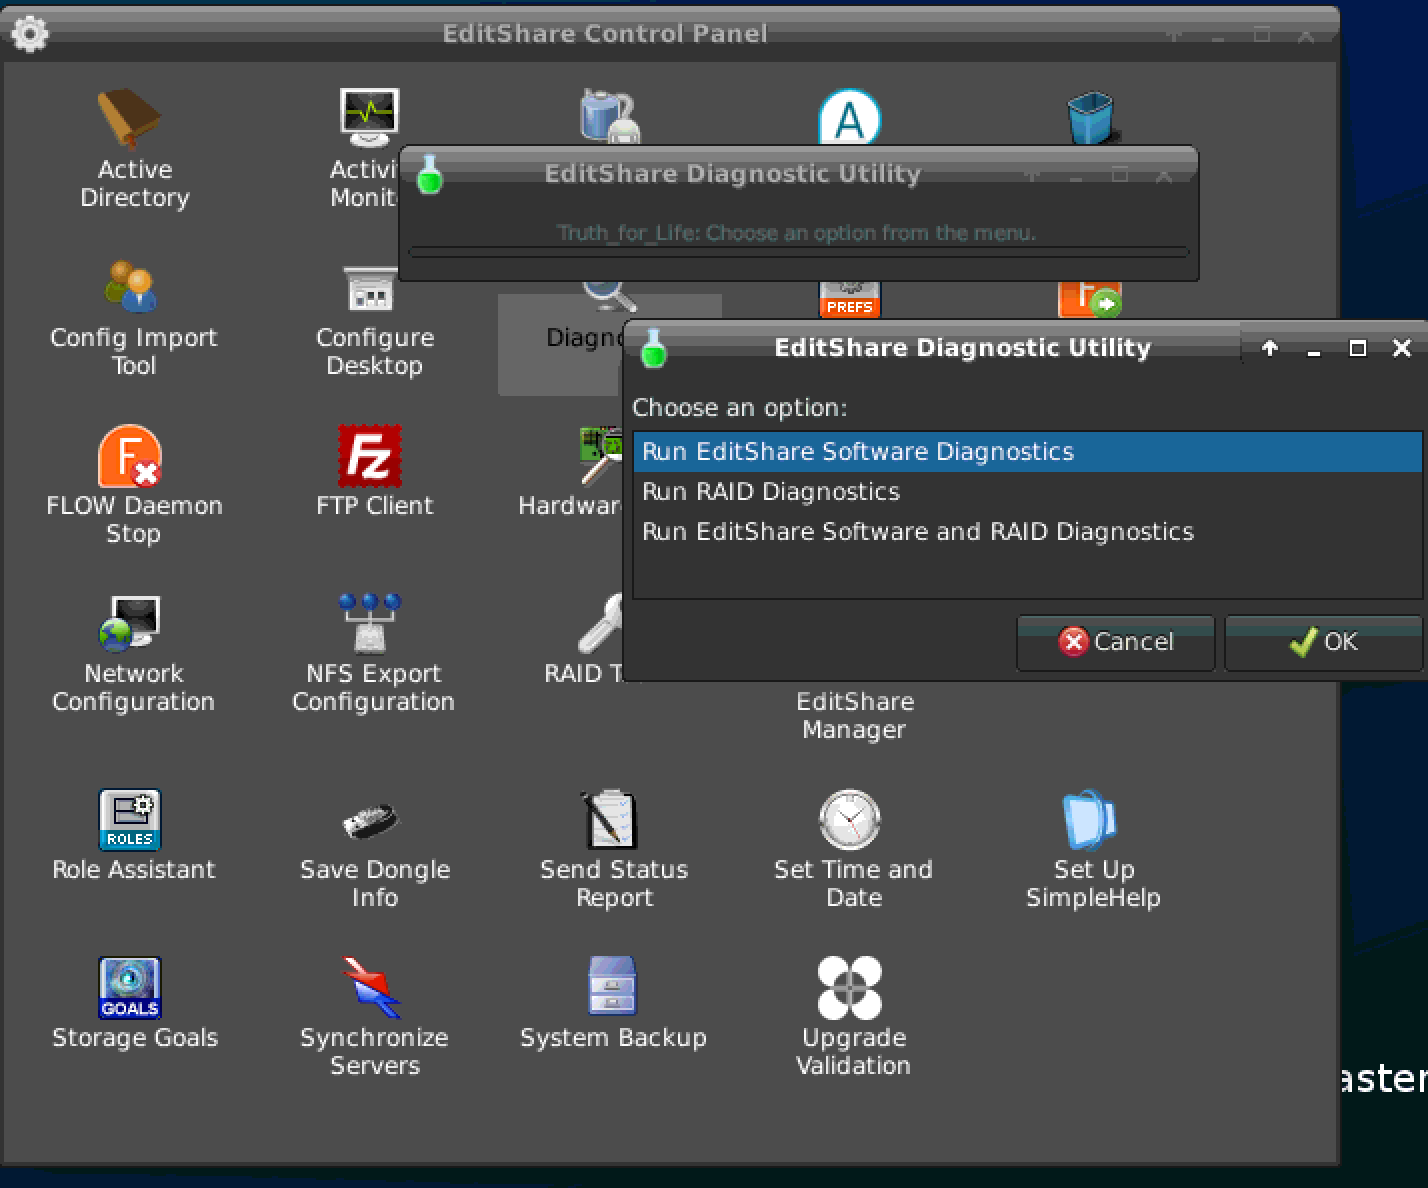The height and width of the screenshot is (1188, 1428).
Task: Click the progress bar in background Diagnostic Utility
Action: pyautogui.click(x=799, y=253)
